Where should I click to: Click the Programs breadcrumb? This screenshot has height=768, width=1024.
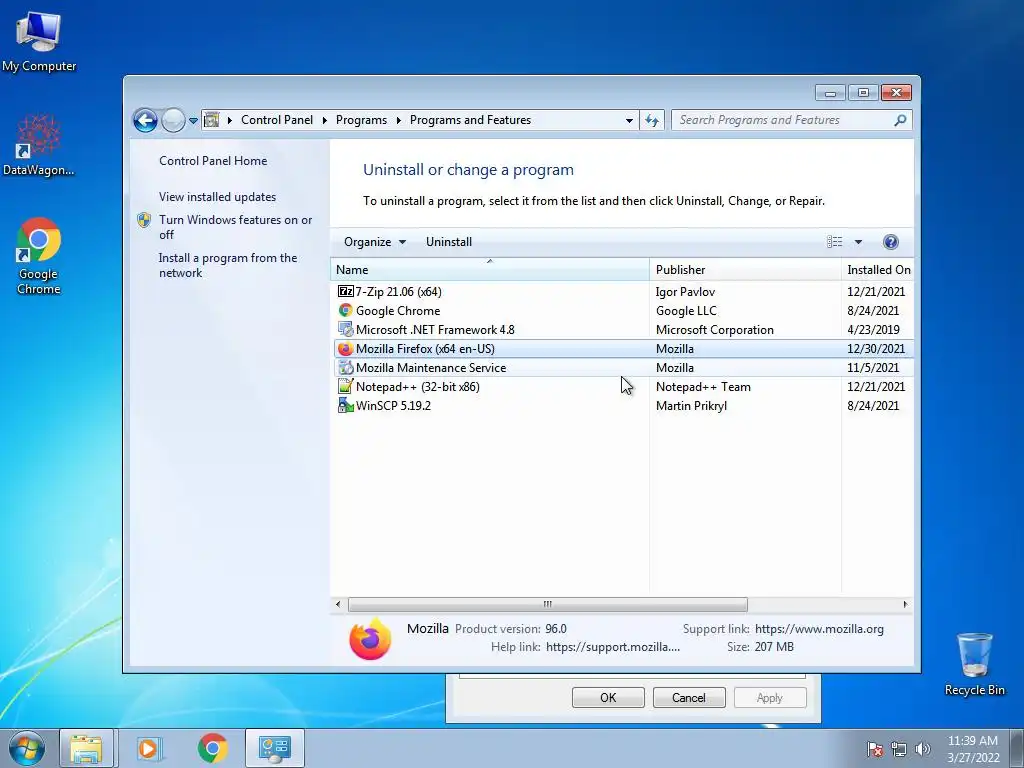361,120
